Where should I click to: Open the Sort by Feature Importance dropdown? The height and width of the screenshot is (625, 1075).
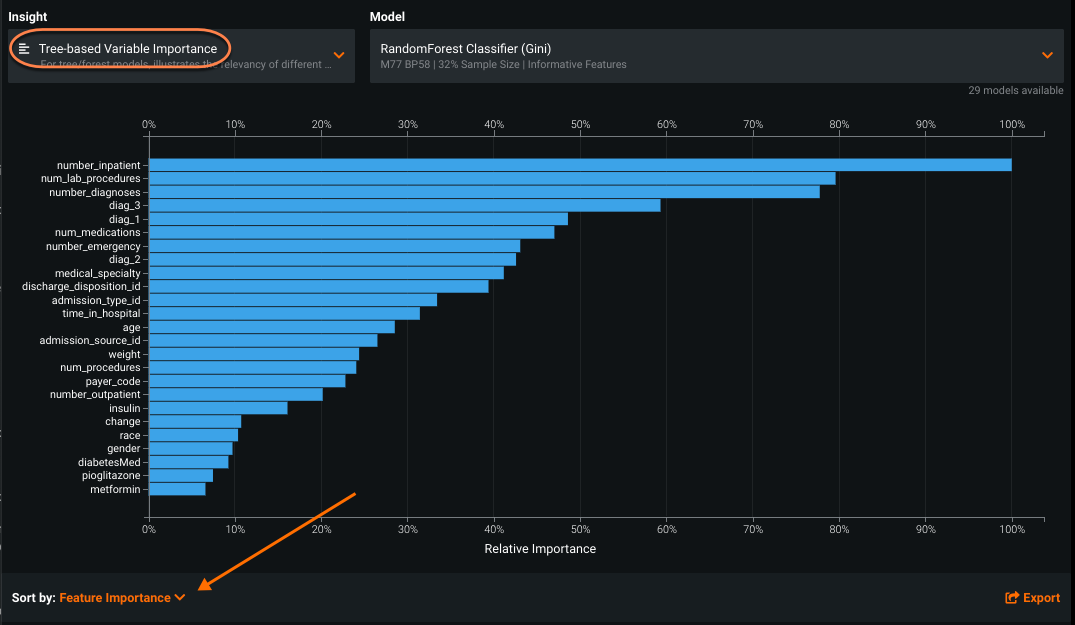[122, 598]
